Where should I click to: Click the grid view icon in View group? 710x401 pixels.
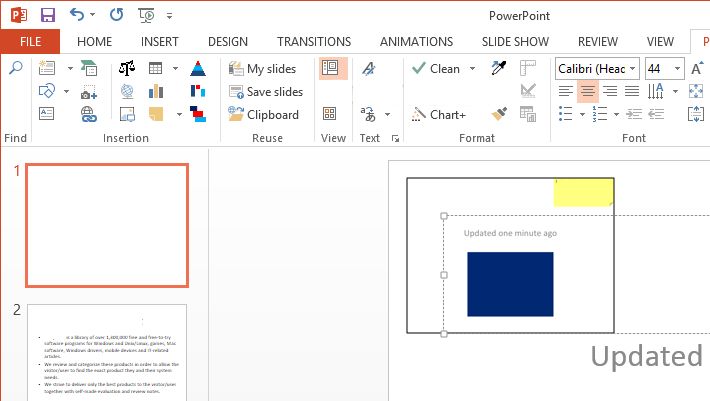[329, 114]
